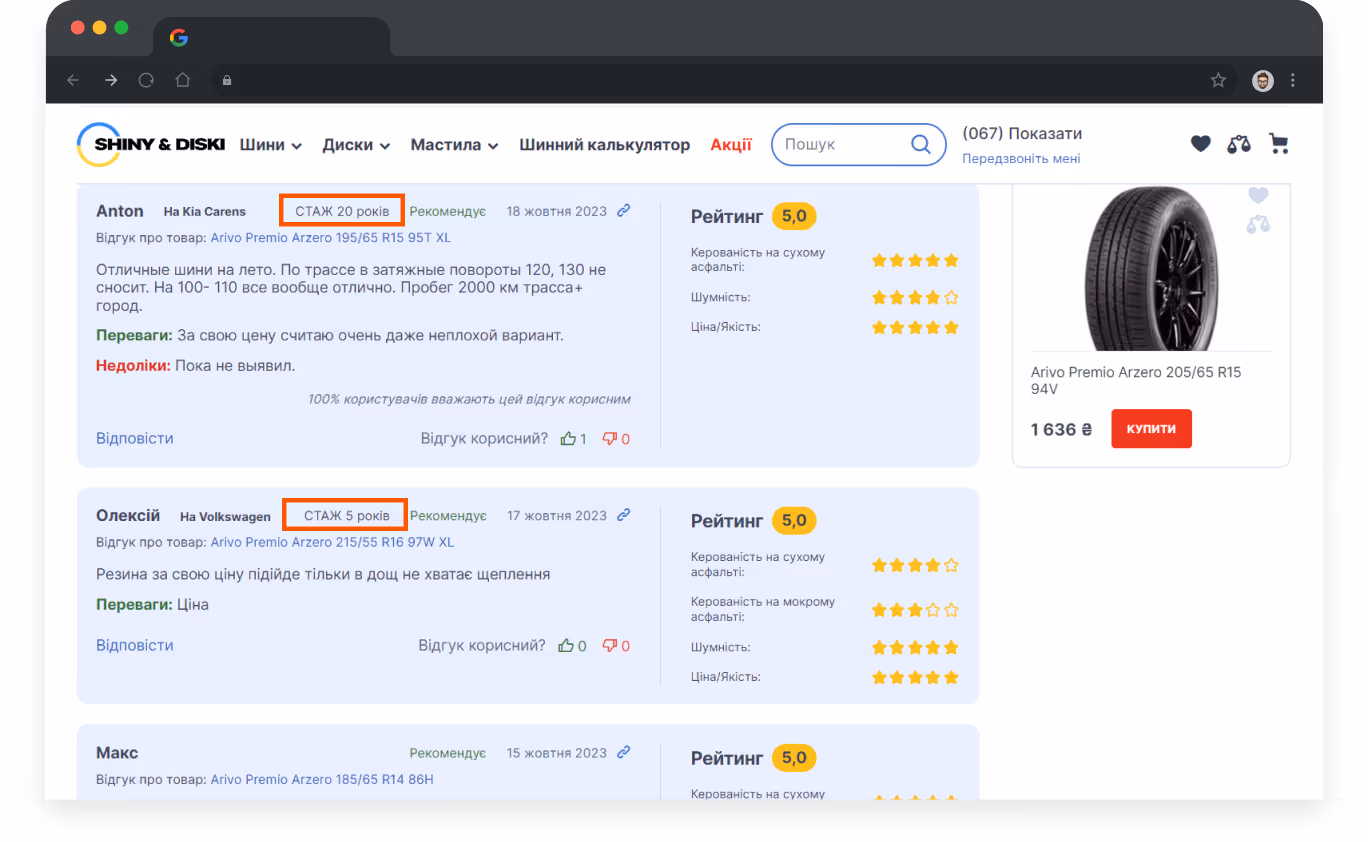Click the browser forward arrow
This screenshot has height=842, width=1368.
point(110,80)
